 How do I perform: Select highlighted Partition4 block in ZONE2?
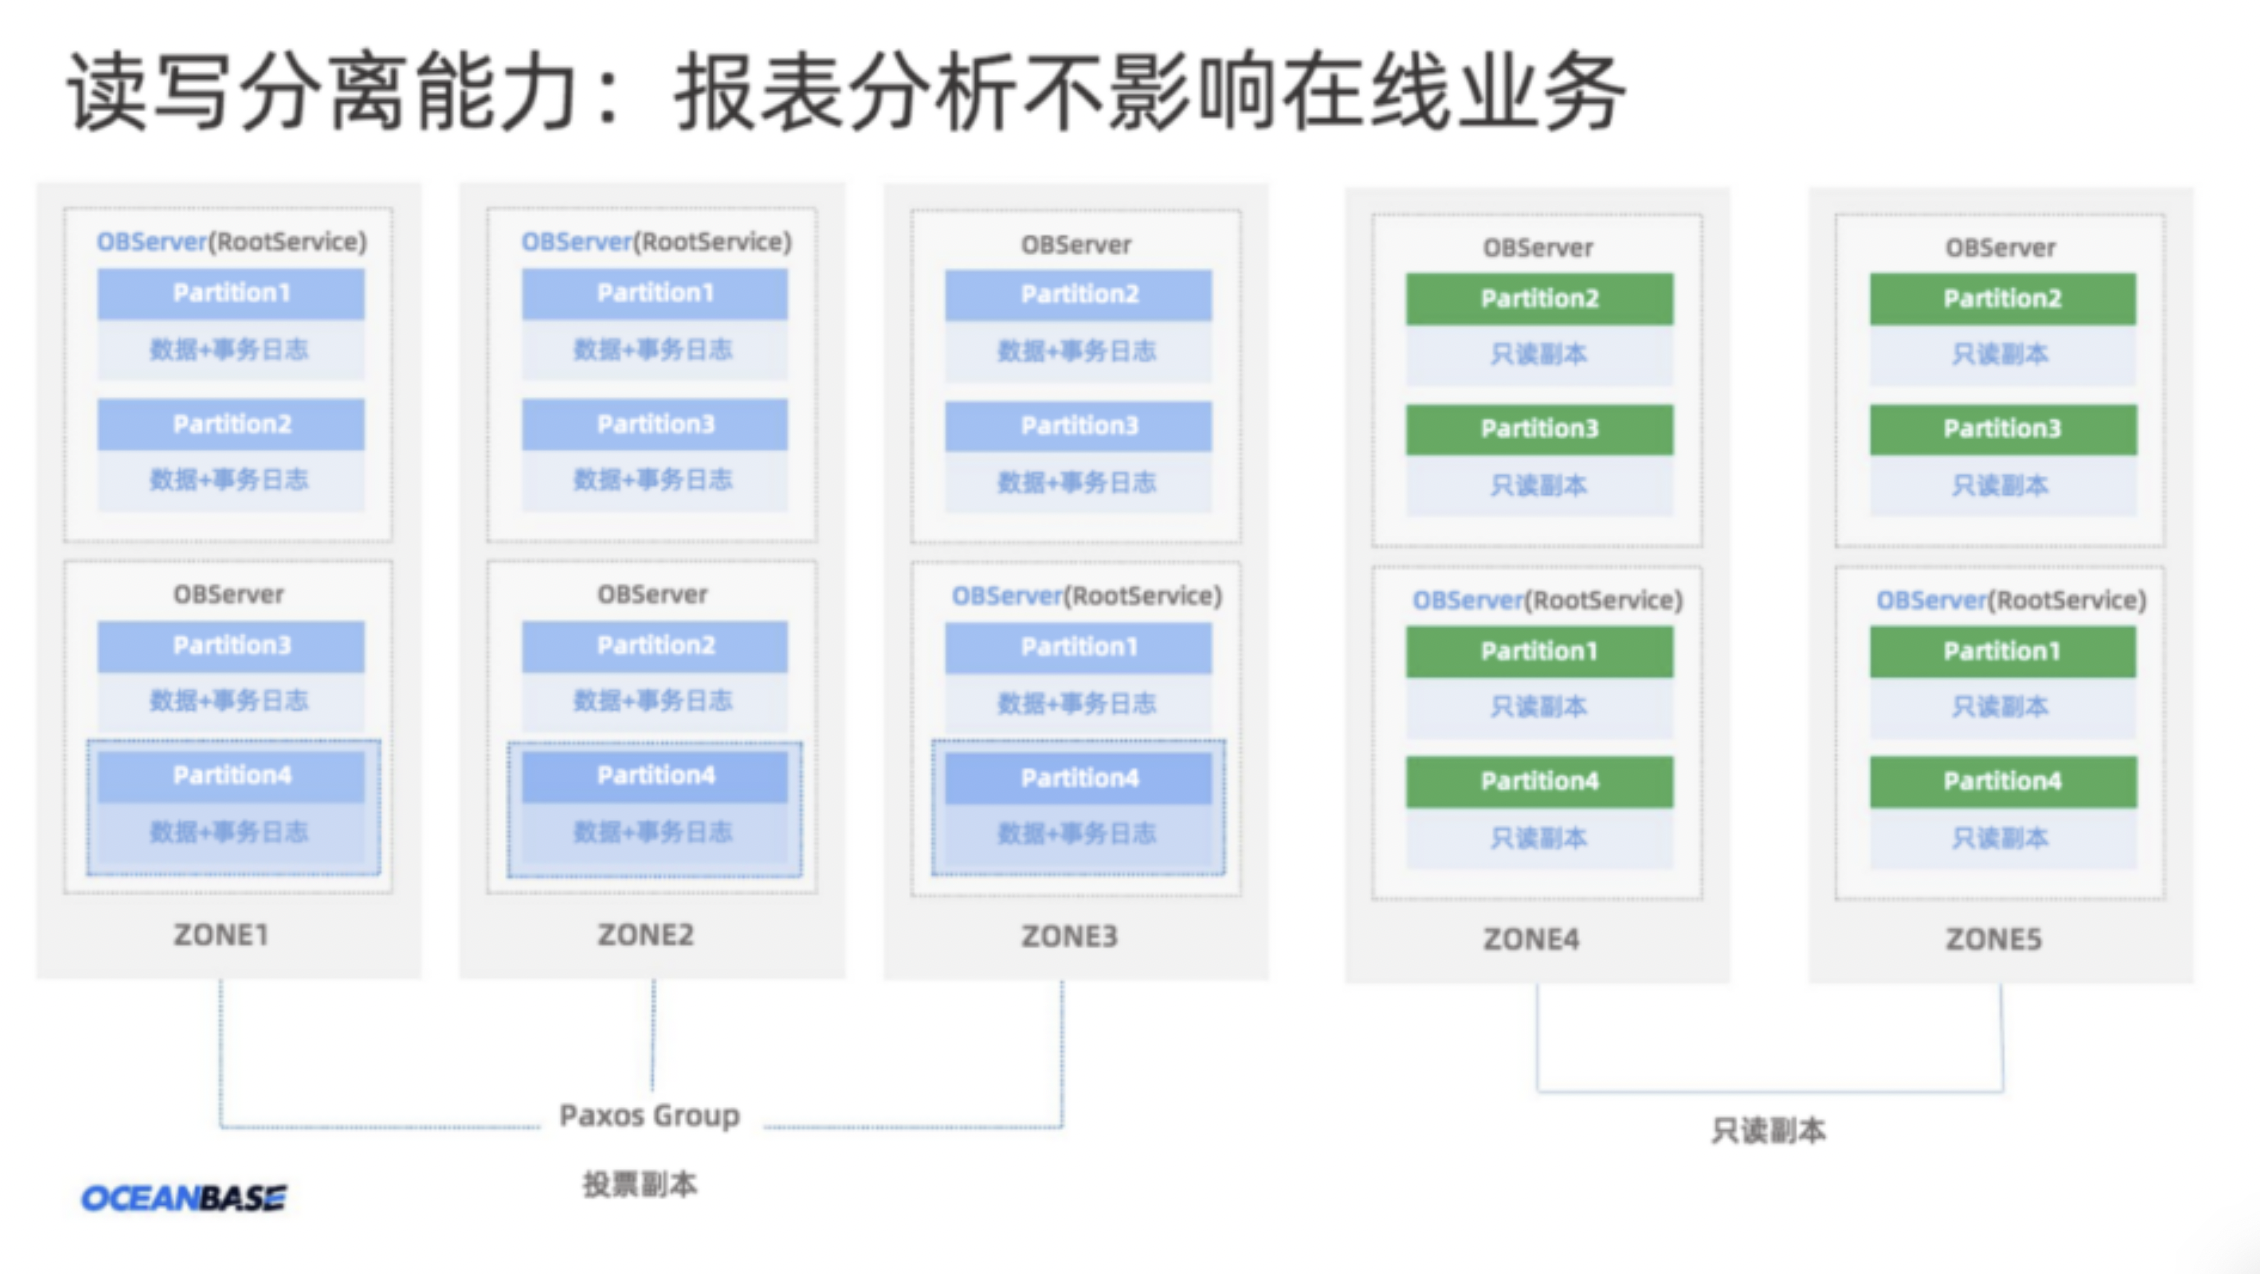(x=655, y=776)
